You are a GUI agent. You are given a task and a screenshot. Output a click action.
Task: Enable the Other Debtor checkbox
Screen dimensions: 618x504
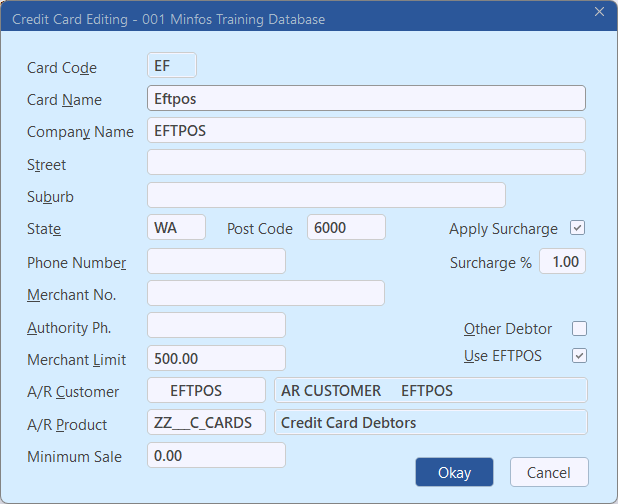(x=579, y=328)
